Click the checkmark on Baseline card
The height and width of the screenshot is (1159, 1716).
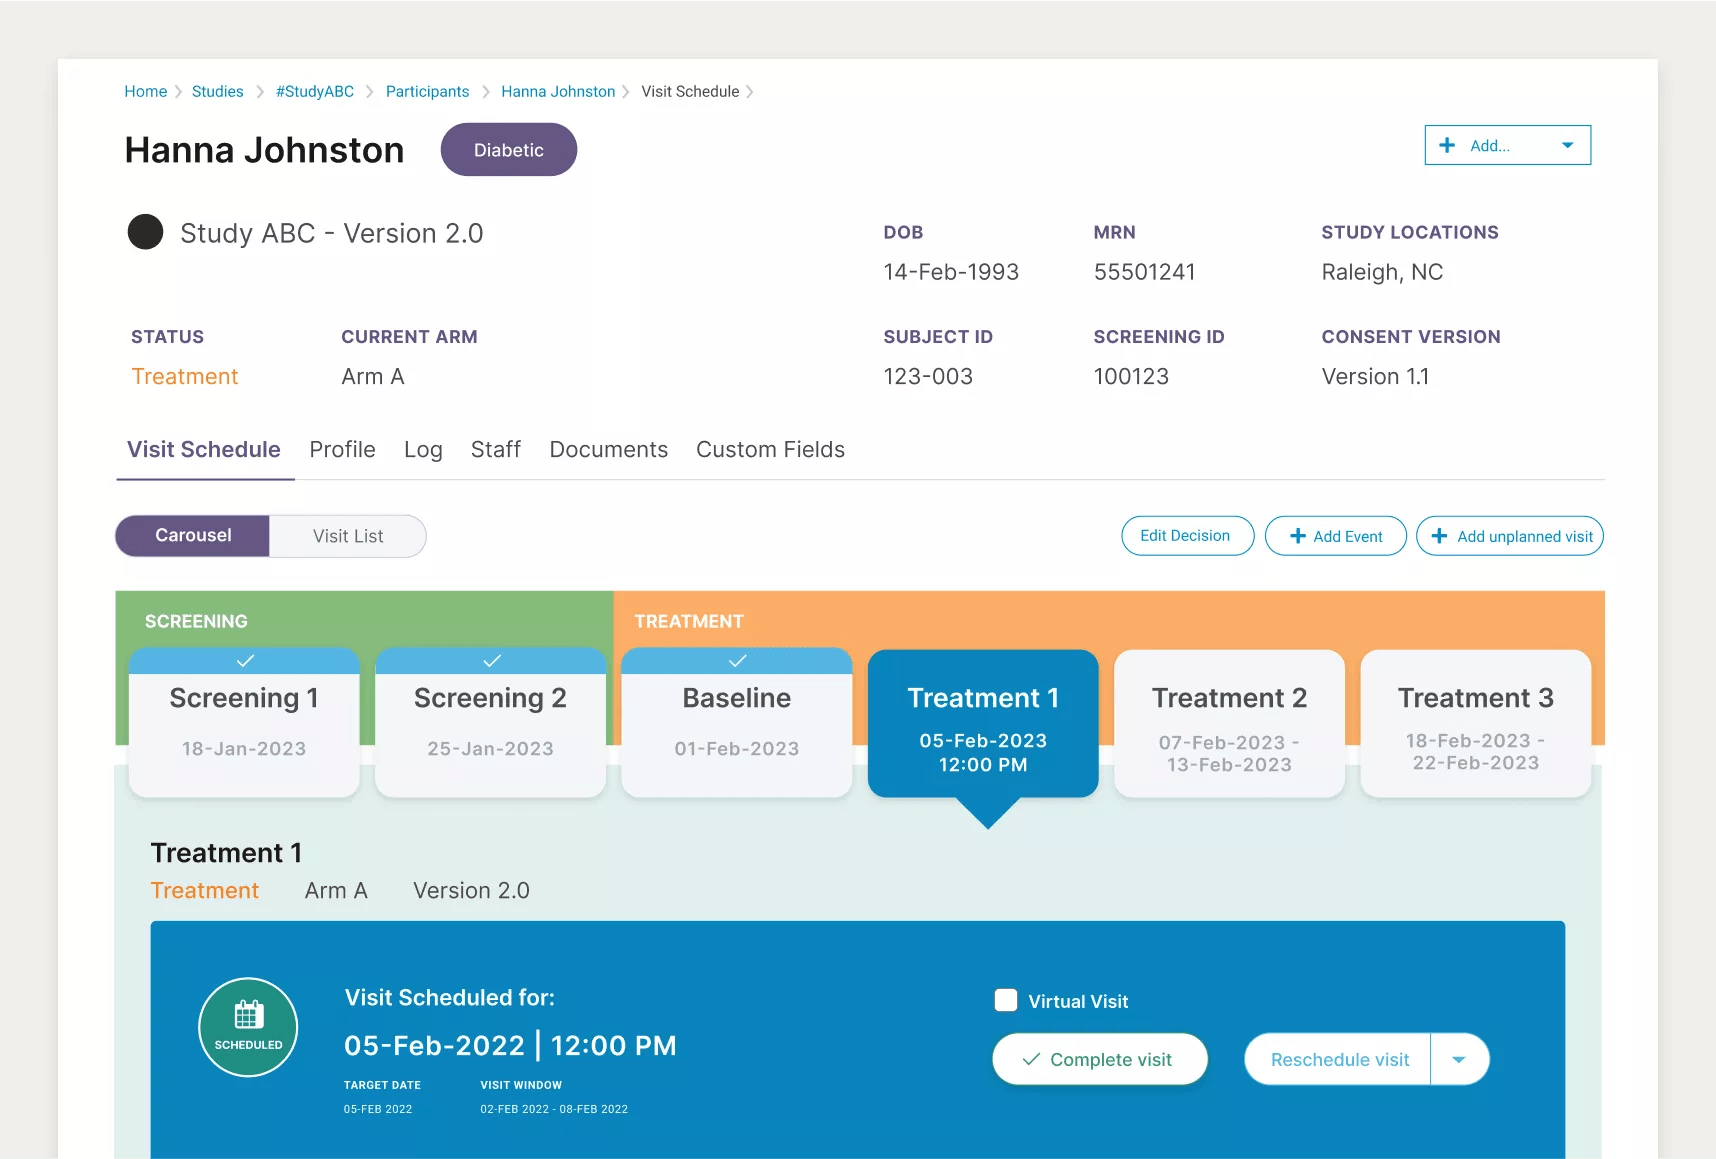pyautogui.click(x=737, y=661)
